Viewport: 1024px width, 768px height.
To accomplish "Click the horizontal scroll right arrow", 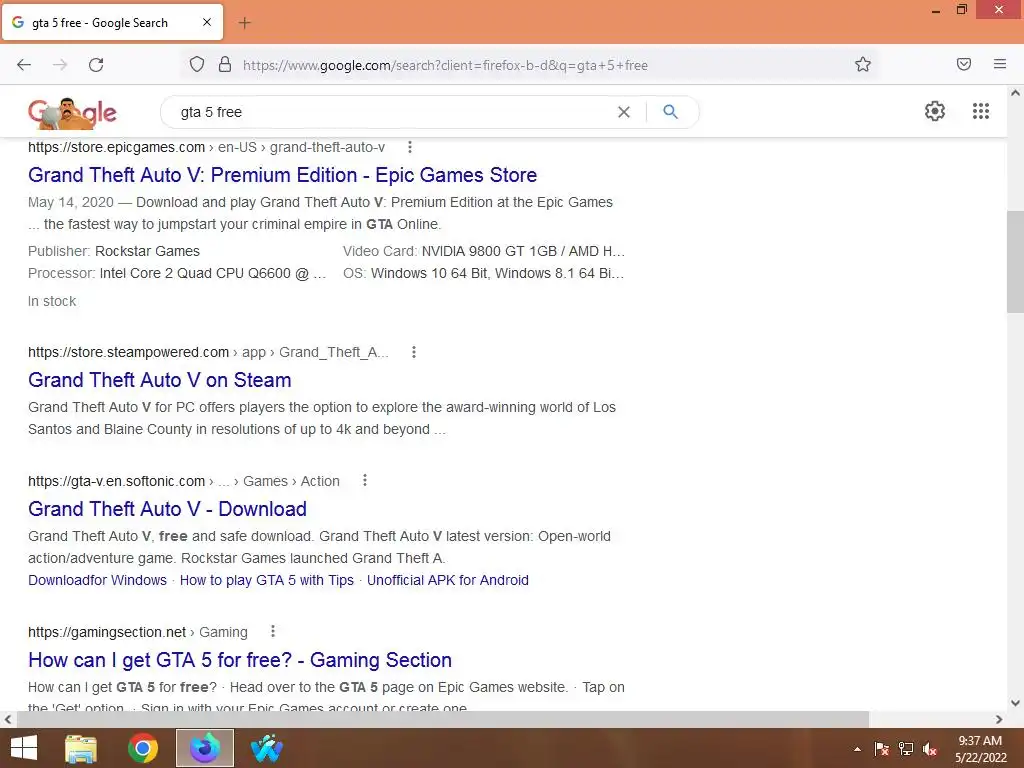I will [999, 719].
